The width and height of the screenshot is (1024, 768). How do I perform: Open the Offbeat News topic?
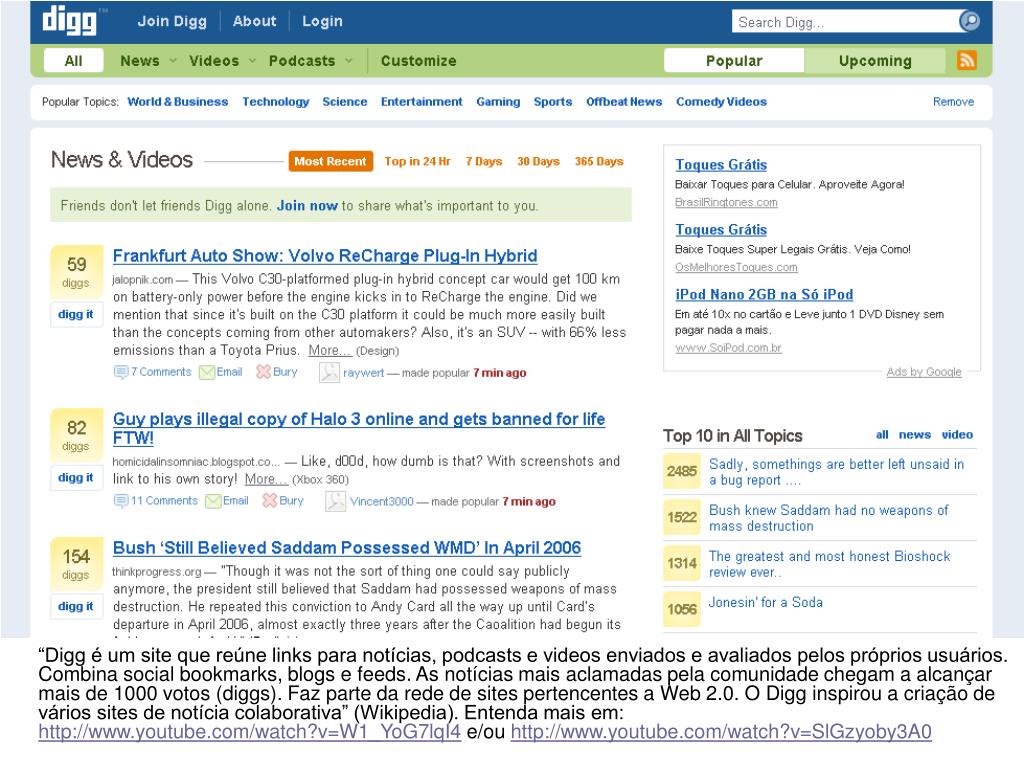pos(624,102)
